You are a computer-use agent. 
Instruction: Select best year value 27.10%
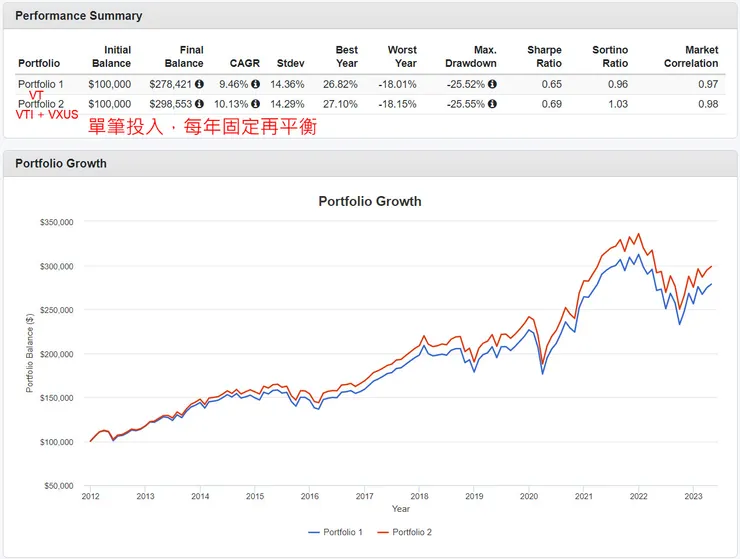pyautogui.click(x=340, y=104)
